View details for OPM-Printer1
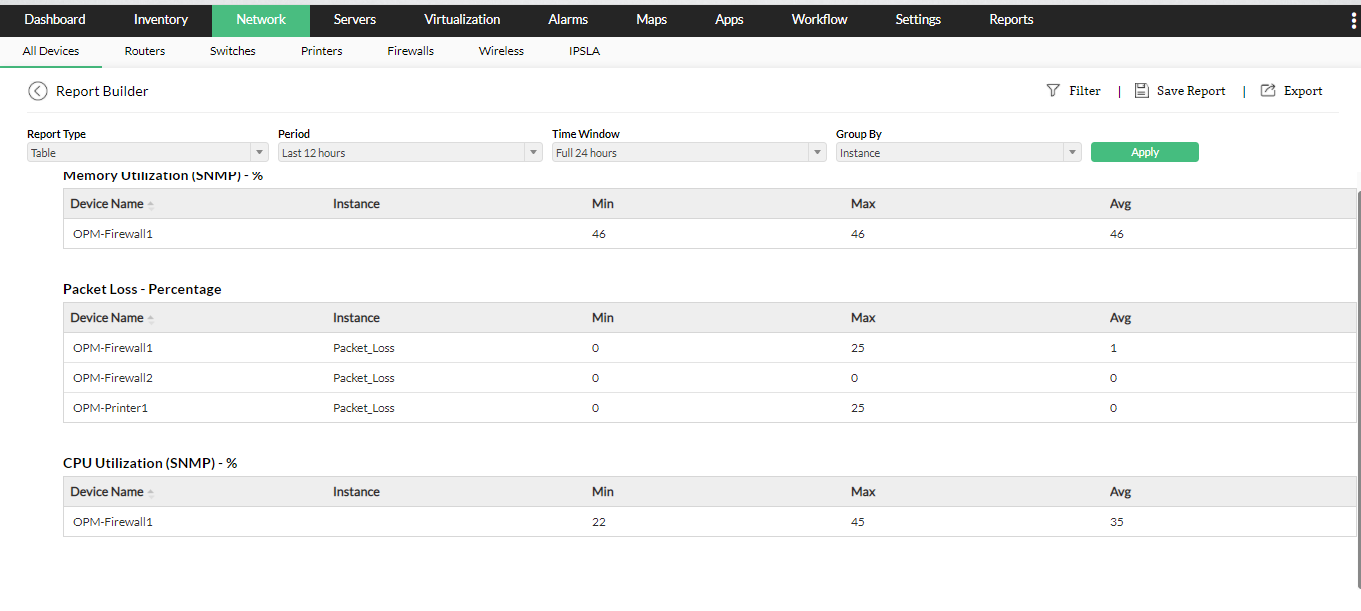This screenshot has height=611, width=1361. 110,407
